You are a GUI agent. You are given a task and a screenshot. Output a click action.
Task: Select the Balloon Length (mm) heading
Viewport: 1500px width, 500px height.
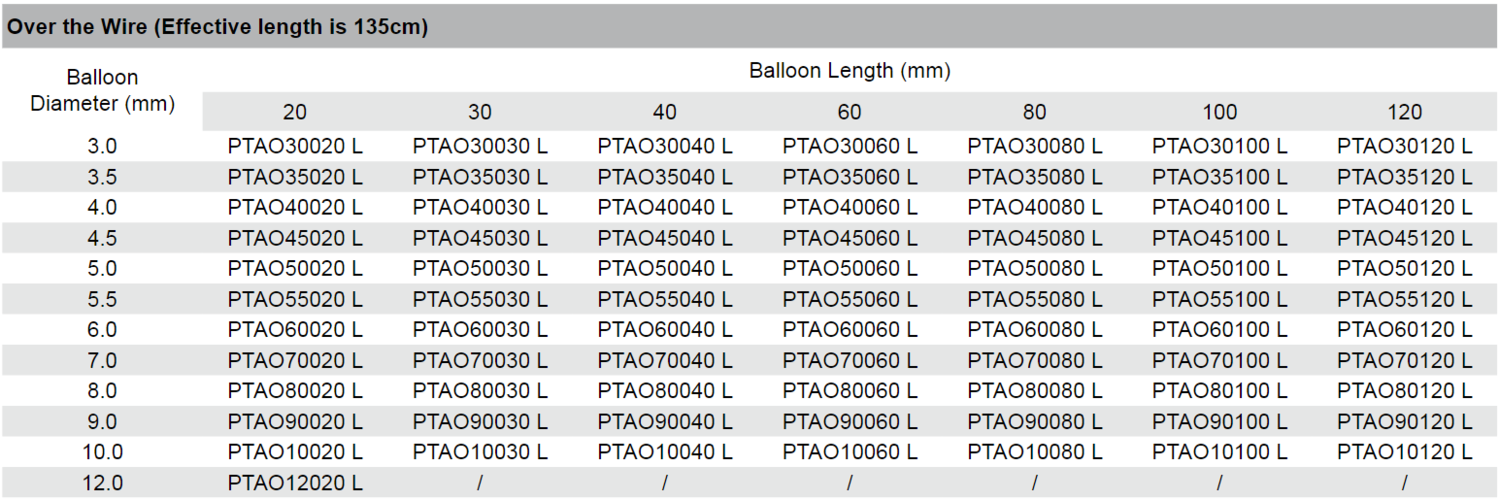849,71
